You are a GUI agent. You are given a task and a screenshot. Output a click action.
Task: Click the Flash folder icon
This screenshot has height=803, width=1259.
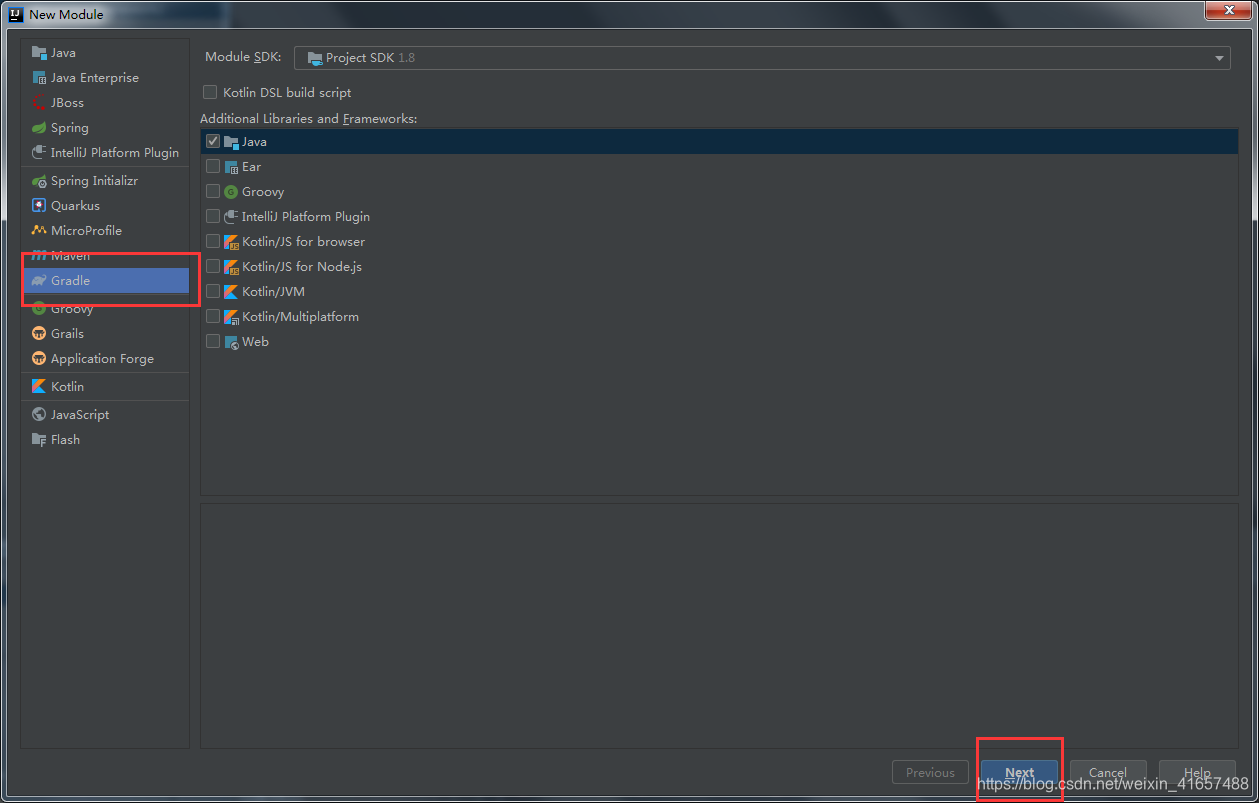click(x=39, y=440)
